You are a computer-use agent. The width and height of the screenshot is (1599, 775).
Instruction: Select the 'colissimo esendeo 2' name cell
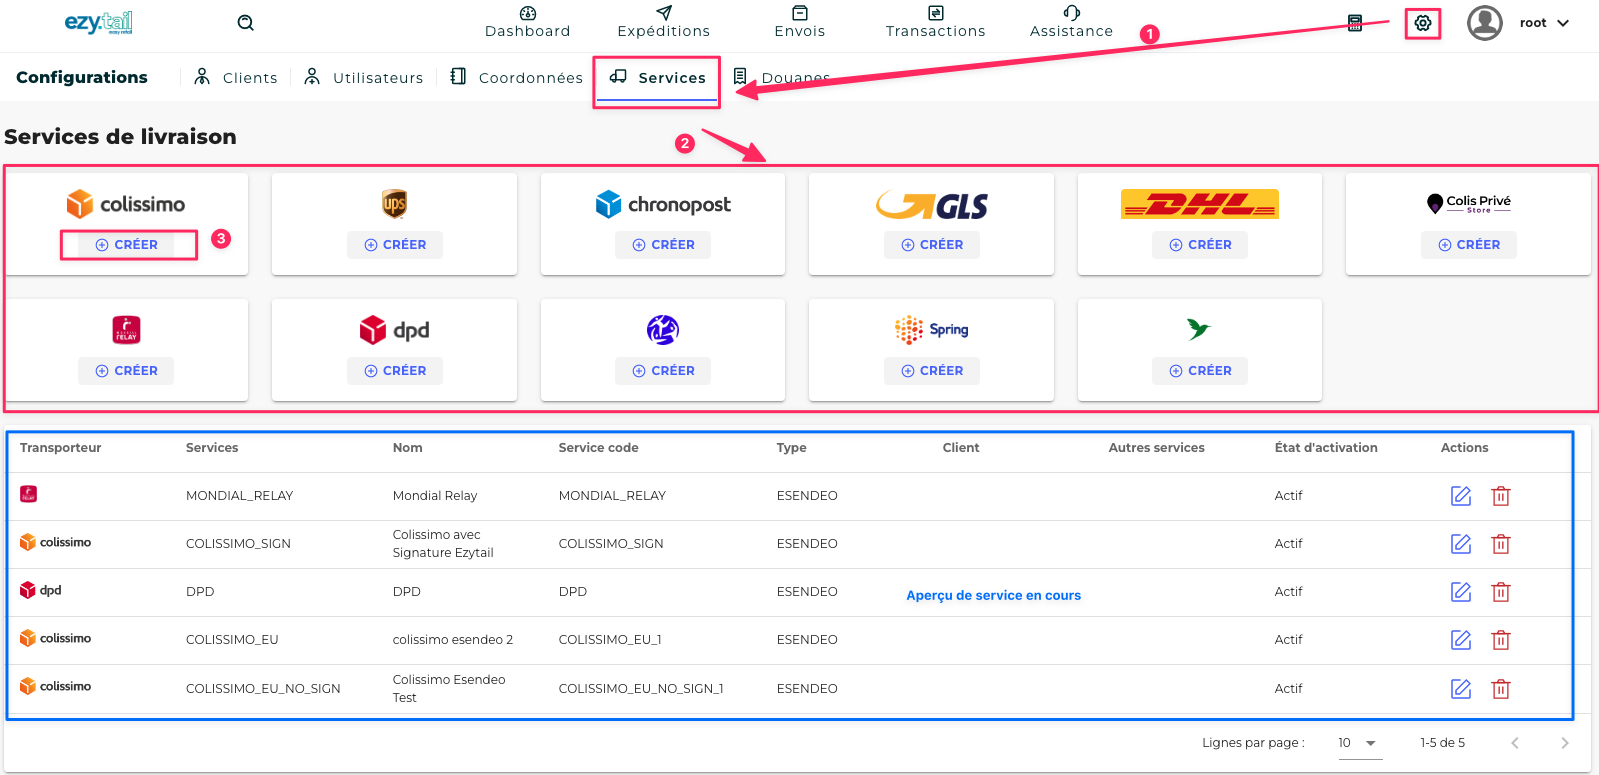(453, 640)
